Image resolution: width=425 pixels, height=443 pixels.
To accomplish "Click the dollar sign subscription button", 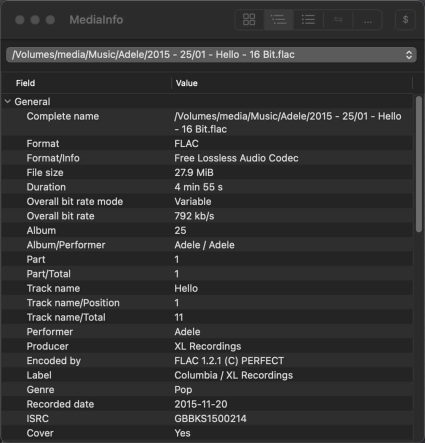I will coord(405,20).
